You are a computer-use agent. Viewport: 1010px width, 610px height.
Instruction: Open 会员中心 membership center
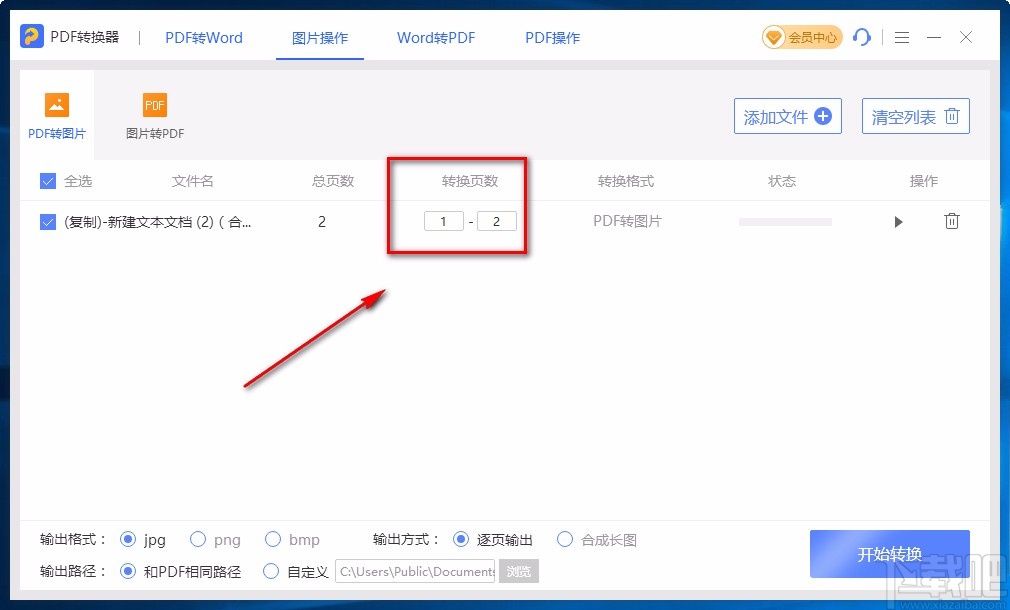[801, 37]
